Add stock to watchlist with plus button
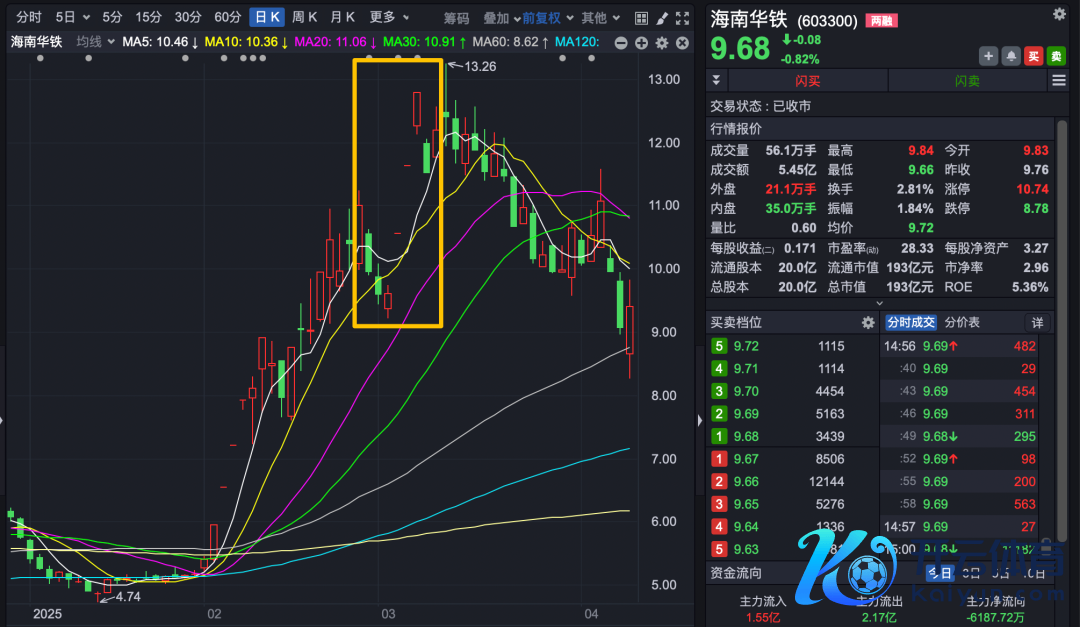The image size is (1080, 627). 988,56
